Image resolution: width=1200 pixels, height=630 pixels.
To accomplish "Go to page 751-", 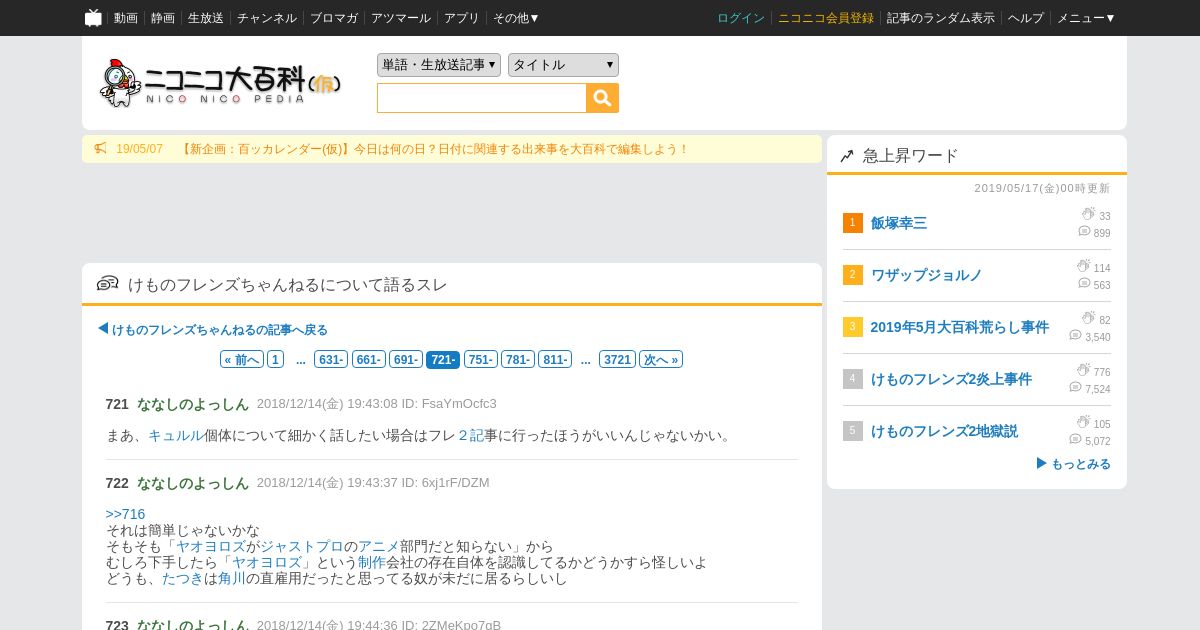I will pos(480,360).
